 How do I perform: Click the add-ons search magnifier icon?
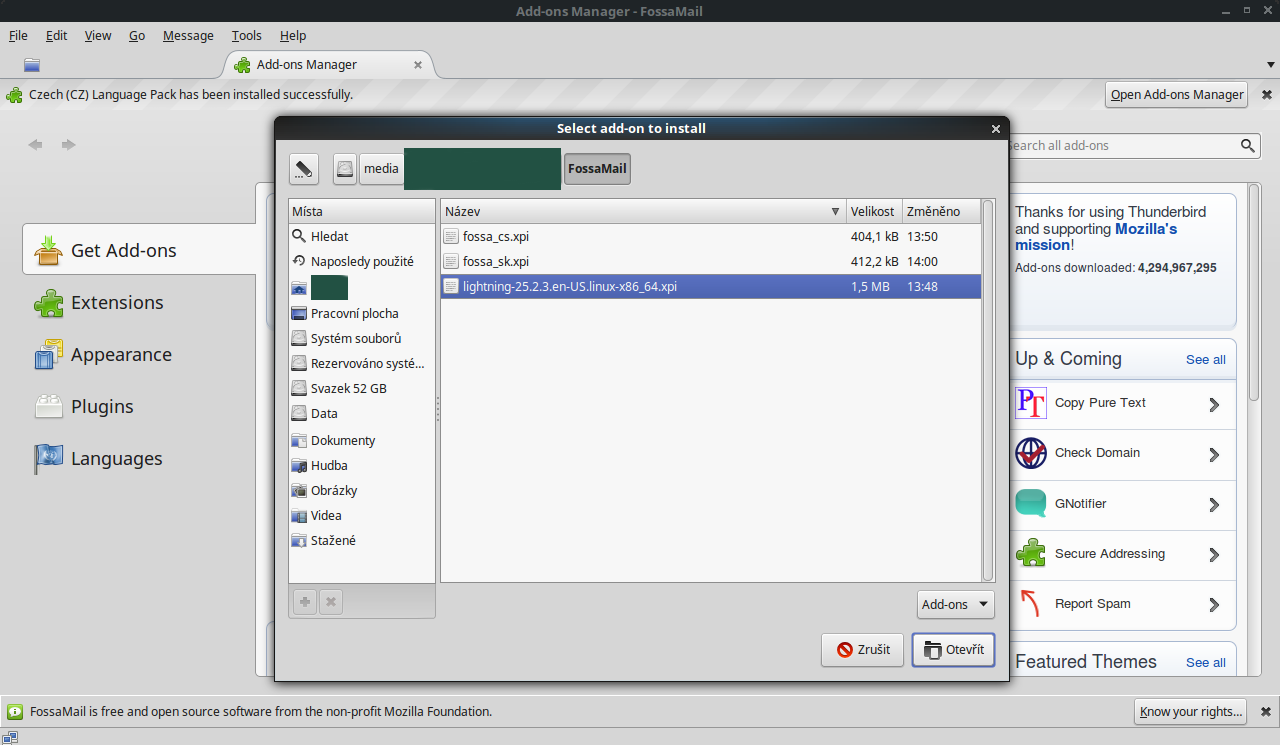[1248, 146]
